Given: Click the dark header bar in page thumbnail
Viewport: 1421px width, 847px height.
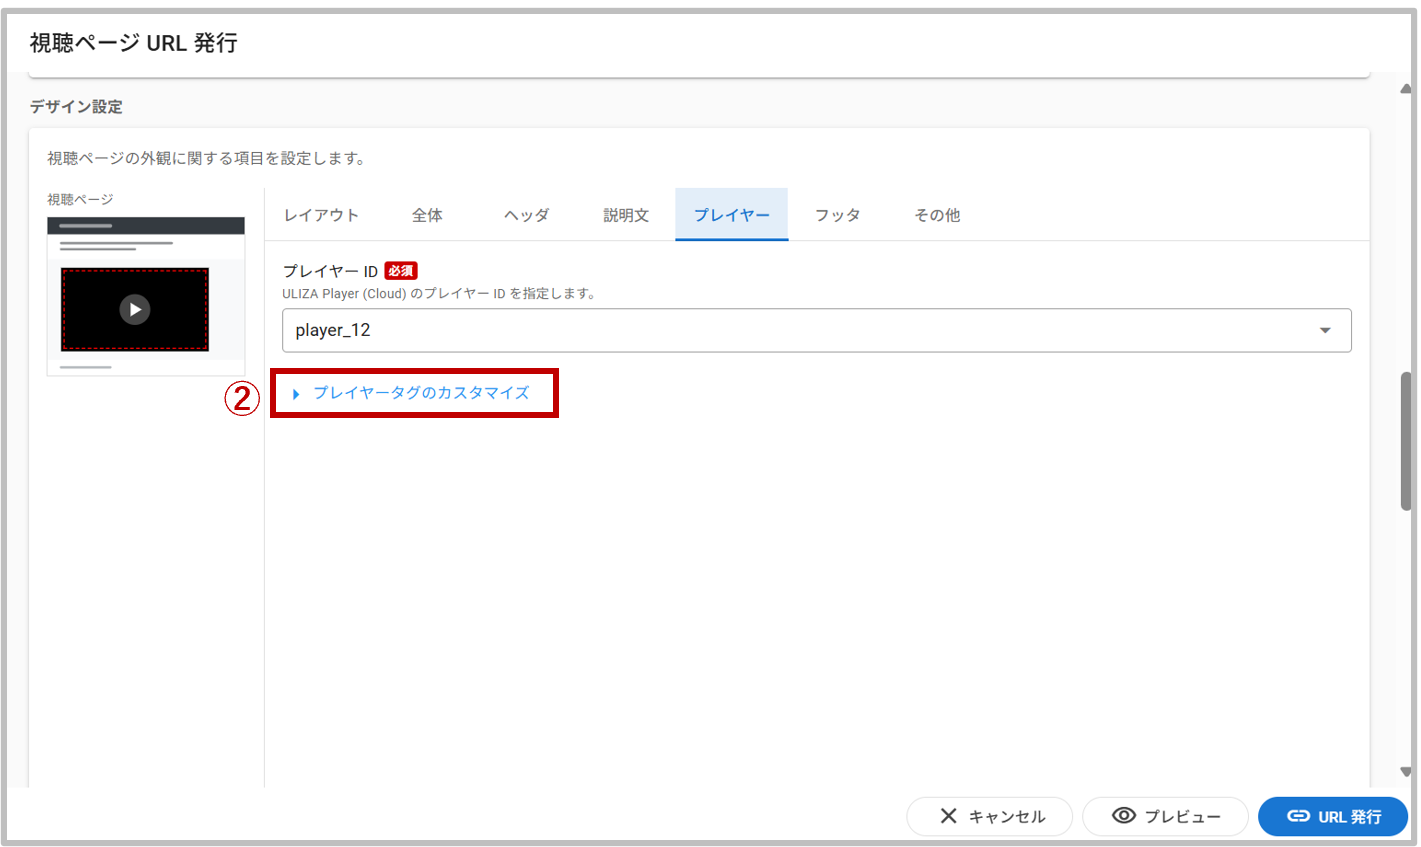Looking at the screenshot, I should [x=146, y=226].
